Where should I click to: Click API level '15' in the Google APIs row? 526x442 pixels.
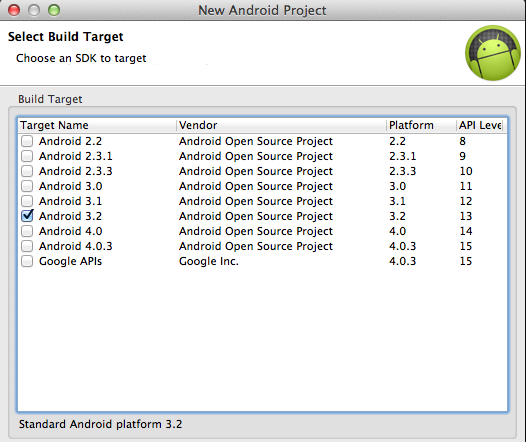[466, 261]
